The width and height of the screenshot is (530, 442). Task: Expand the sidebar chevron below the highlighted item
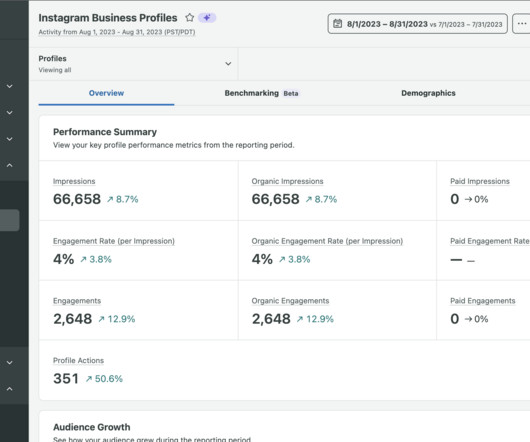coord(9,363)
